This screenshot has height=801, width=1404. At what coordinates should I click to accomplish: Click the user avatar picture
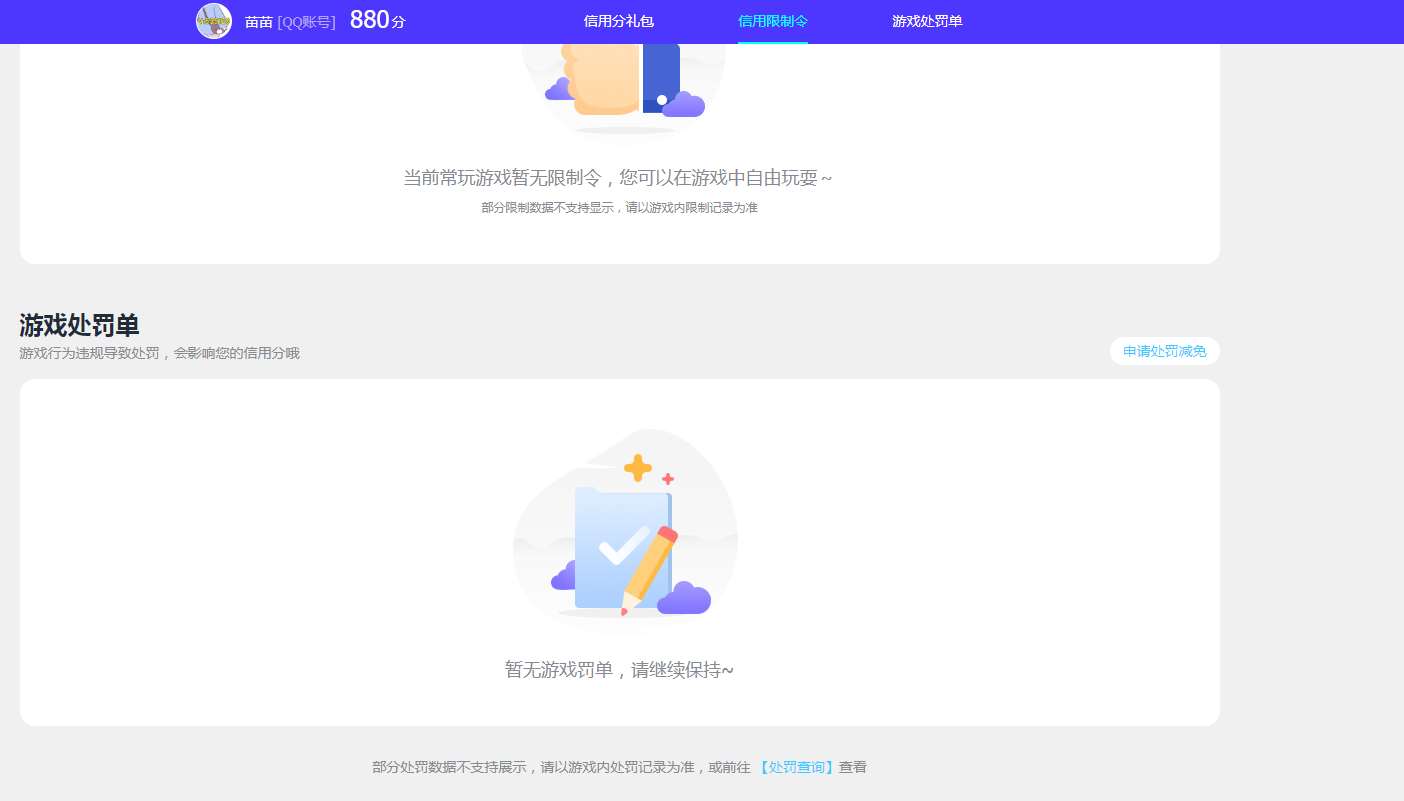tap(214, 21)
